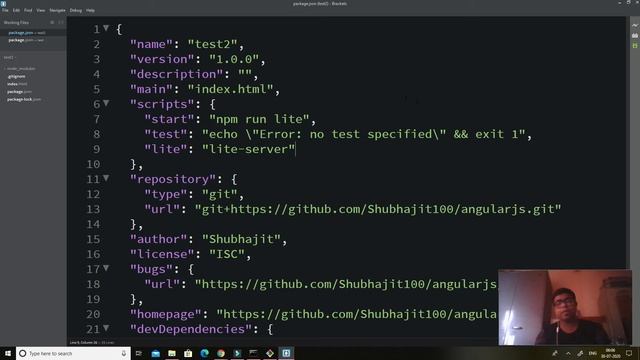This screenshot has width=640, height=360.
Task: Open Microsoft Store from the taskbar
Action: pyautogui.click(x=188, y=353)
